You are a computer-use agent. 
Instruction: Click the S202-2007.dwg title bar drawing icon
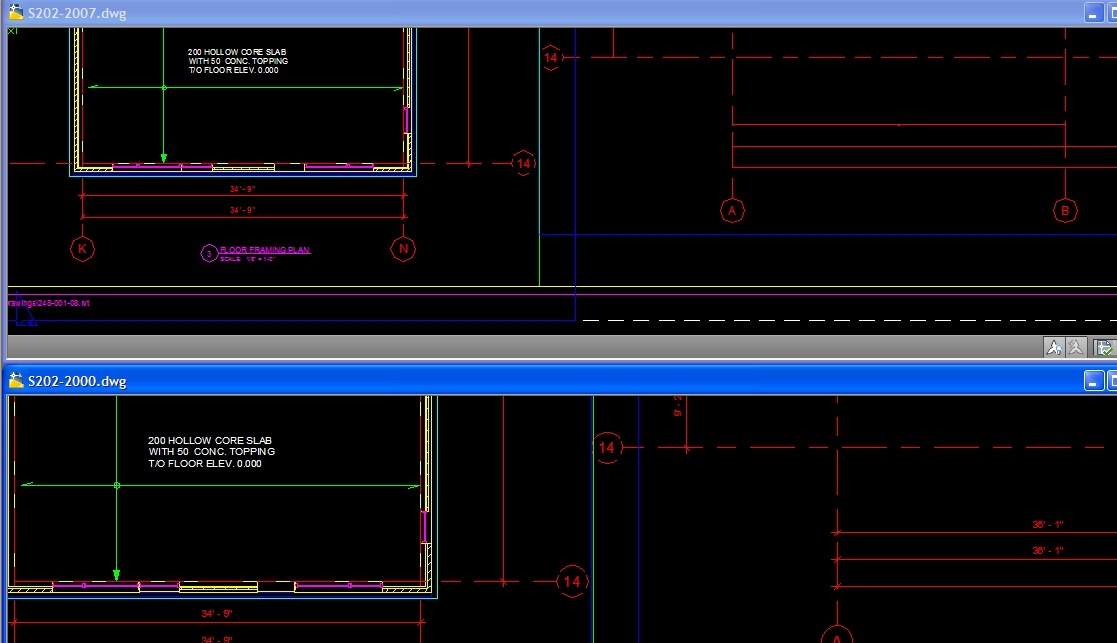click(16, 12)
